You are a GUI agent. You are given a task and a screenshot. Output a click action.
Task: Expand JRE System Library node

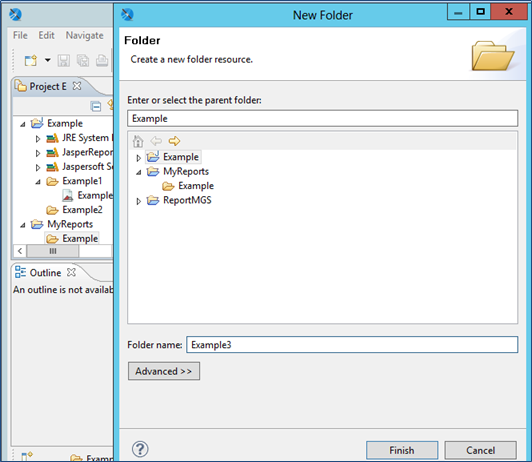[x=38, y=138]
